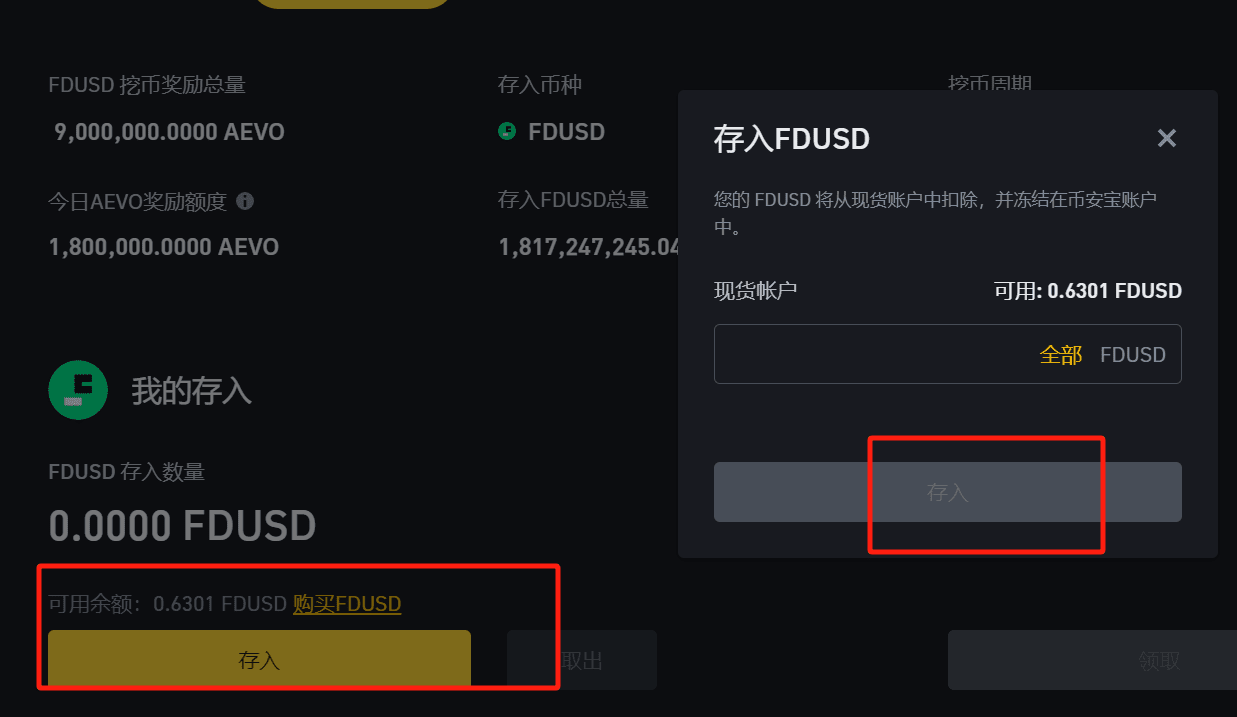Click the FDUSD suffix inside the amount field

click(x=1133, y=354)
